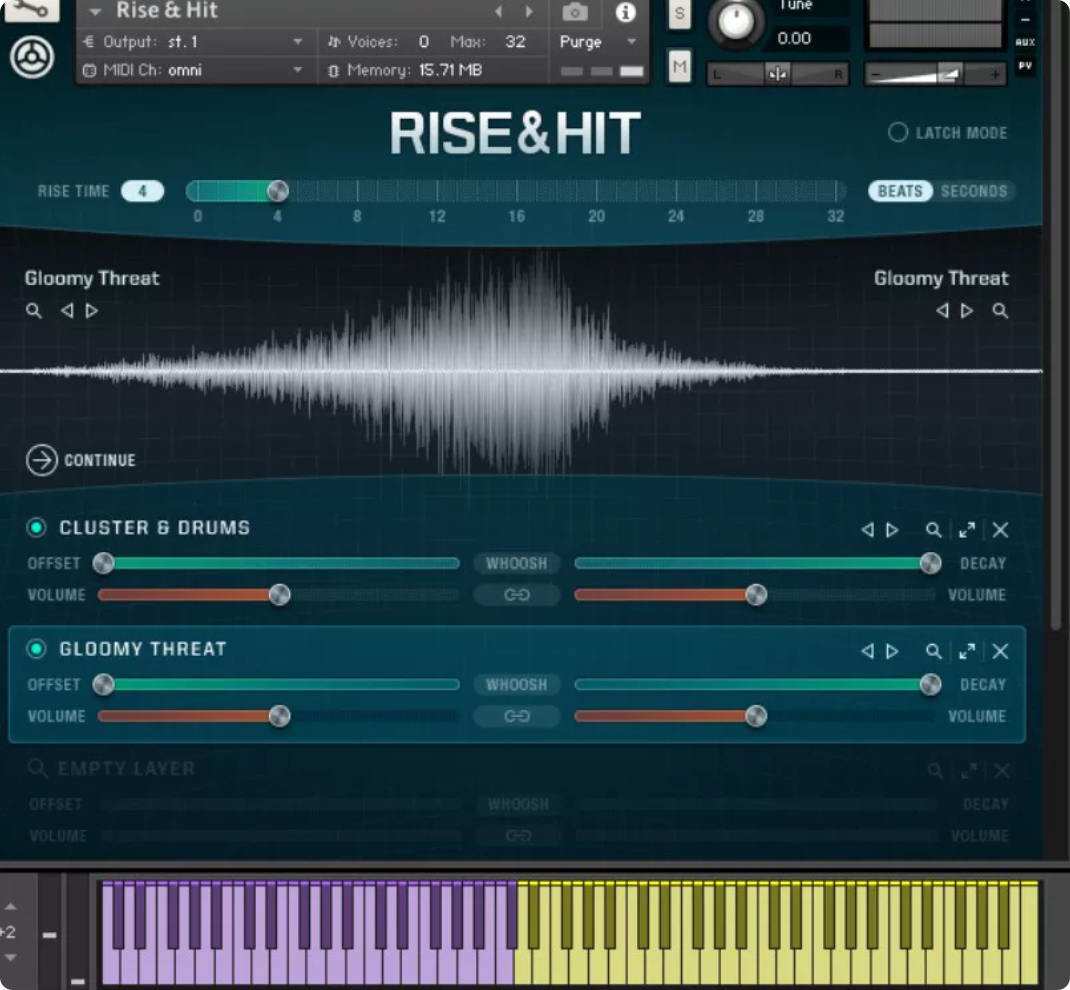Click Rise Time value 4 field
The height and width of the screenshot is (990, 1070).
[x=142, y=191]
